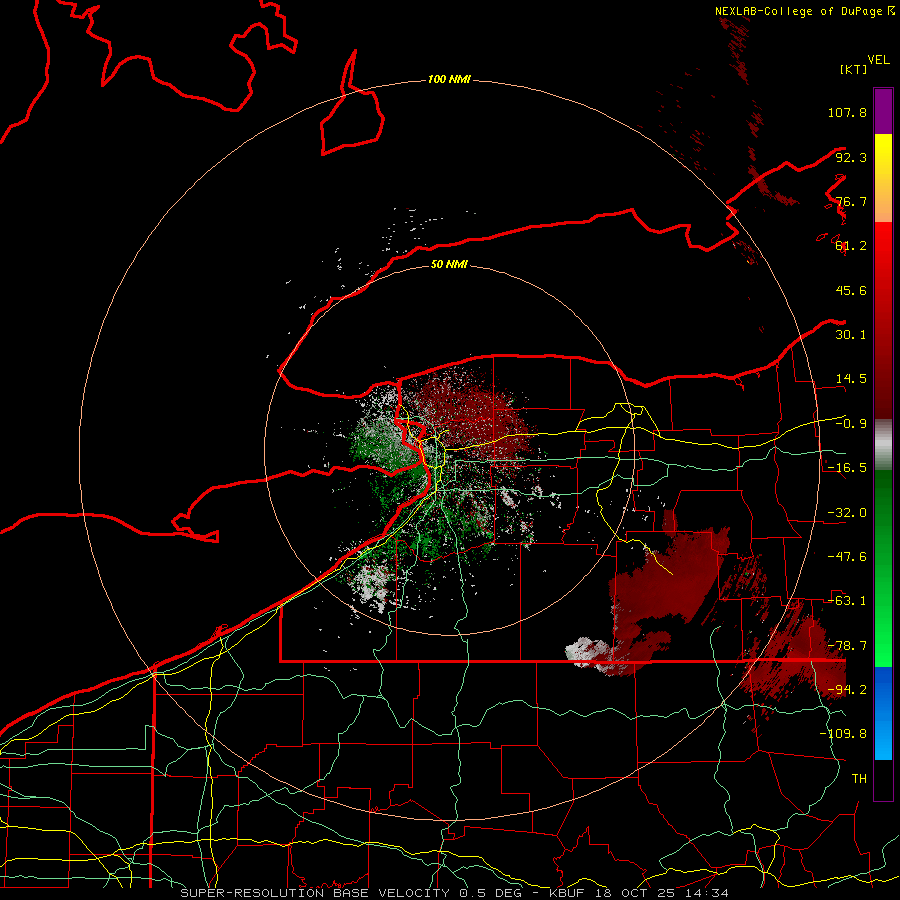Click the 45.6 velocity scale value
This screenshot has height=900, width=900.
click(x=851, y=290)
